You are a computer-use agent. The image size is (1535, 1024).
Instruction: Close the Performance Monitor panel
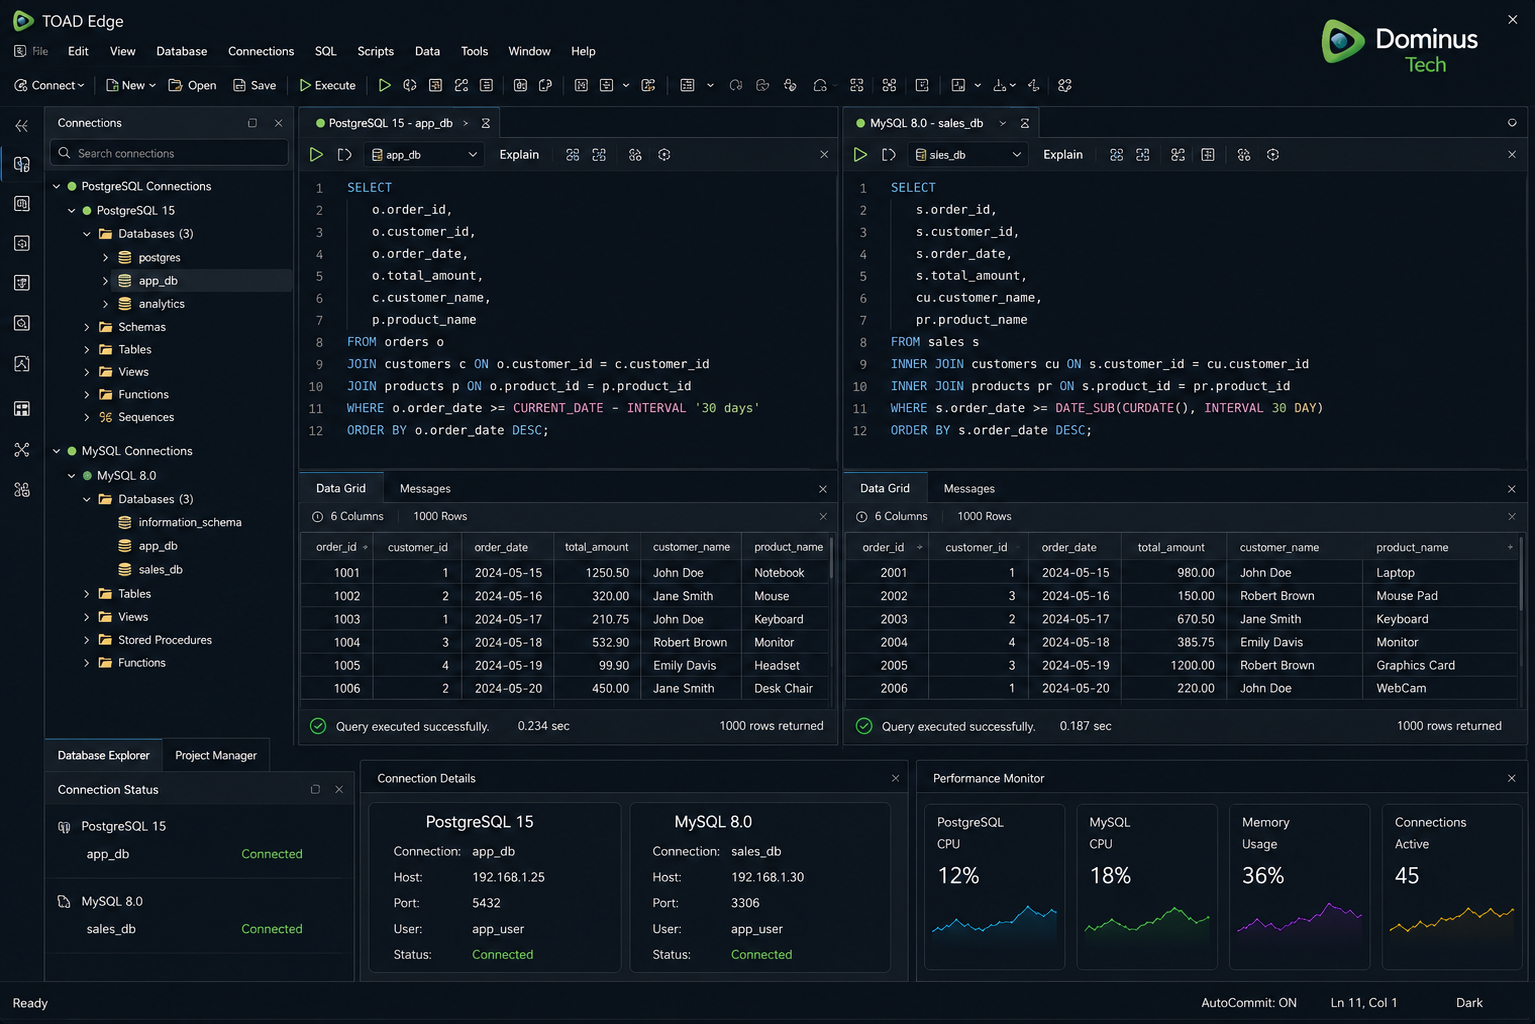1511,778
